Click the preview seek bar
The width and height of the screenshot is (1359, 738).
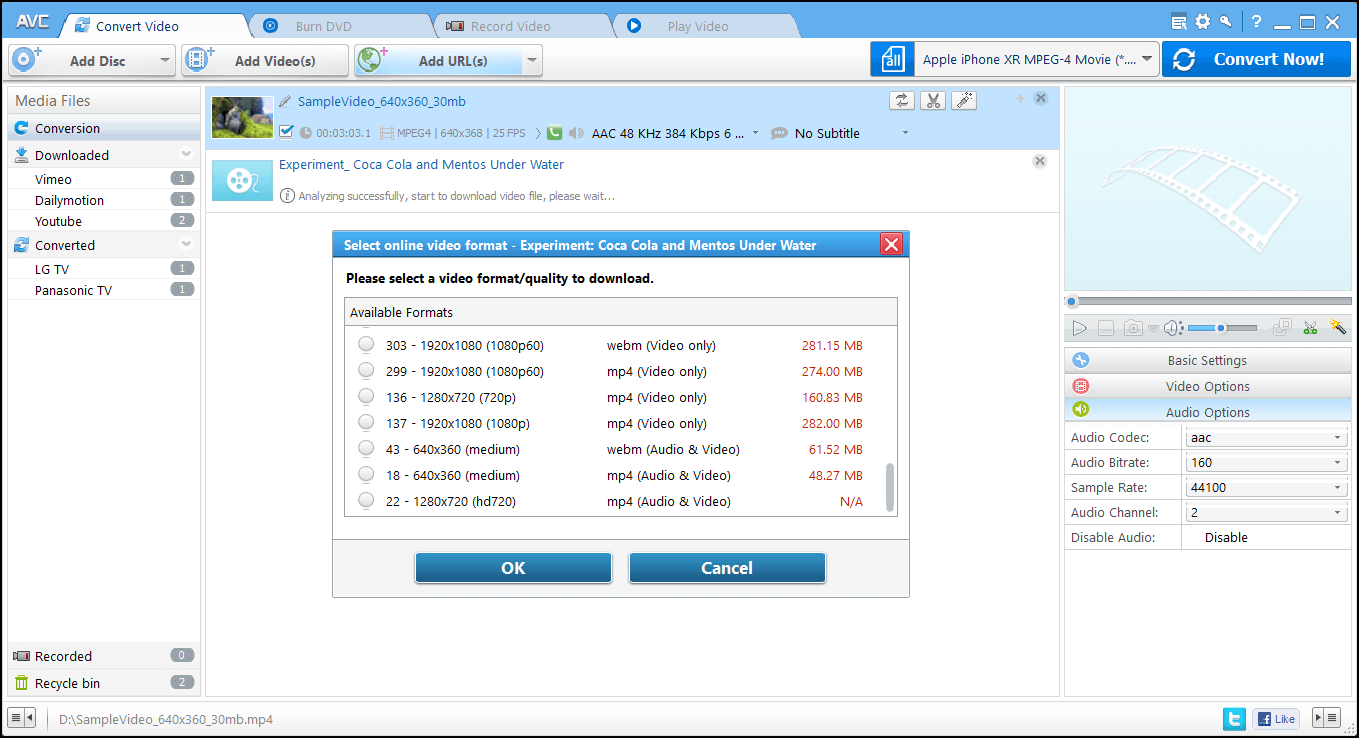(x=1207, y=301)
